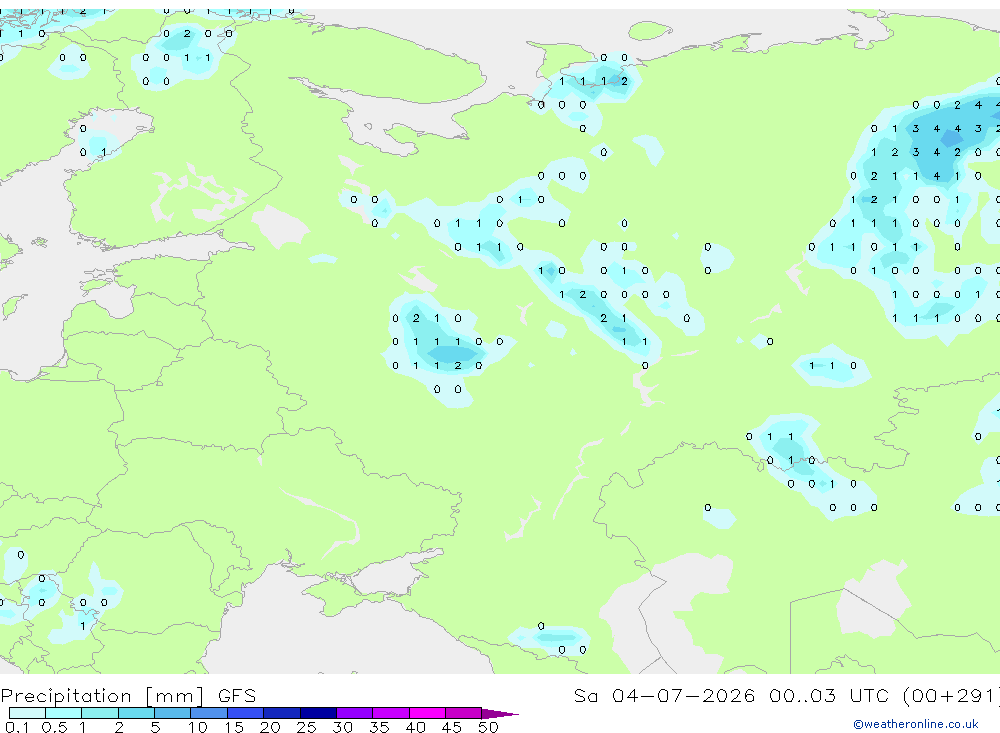The height and width of the screenshot is (733, 1000).
Task: Click the 0.1–0.5 mm palest legend swatch
Action: click(27, 713)
